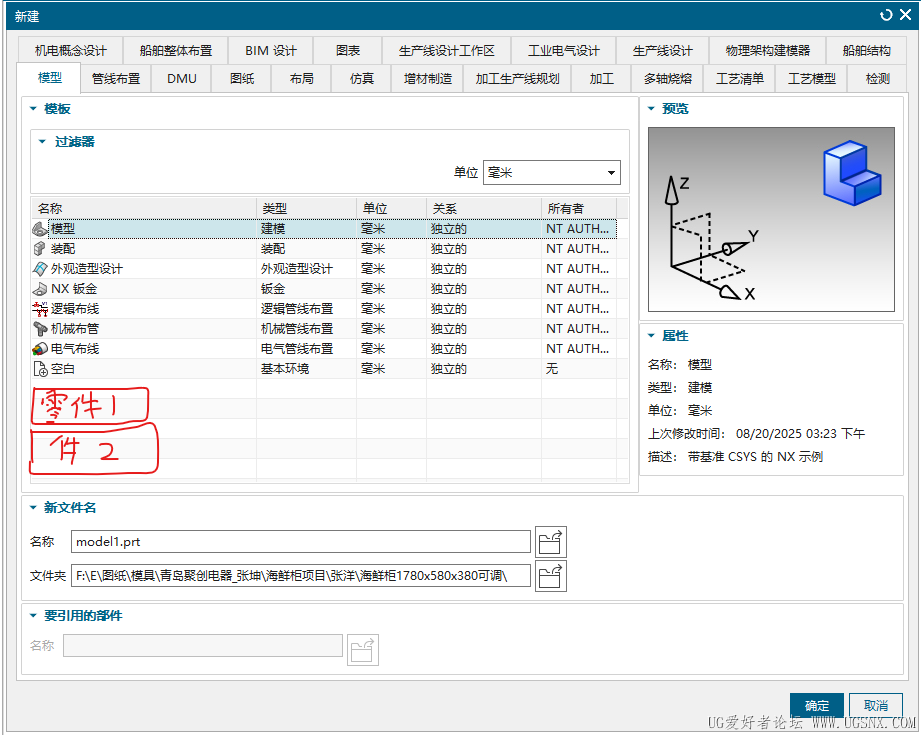
Task: Click the reset icon in title bar
Action: coord(886,15)
